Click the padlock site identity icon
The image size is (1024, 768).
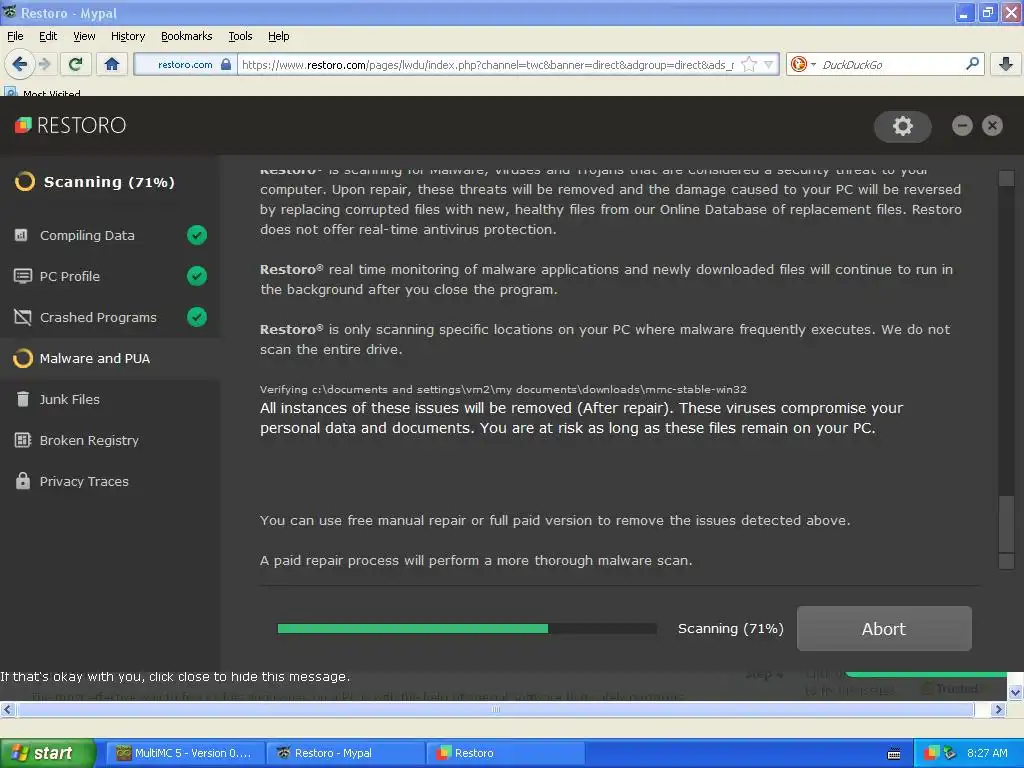pos(226,65)
